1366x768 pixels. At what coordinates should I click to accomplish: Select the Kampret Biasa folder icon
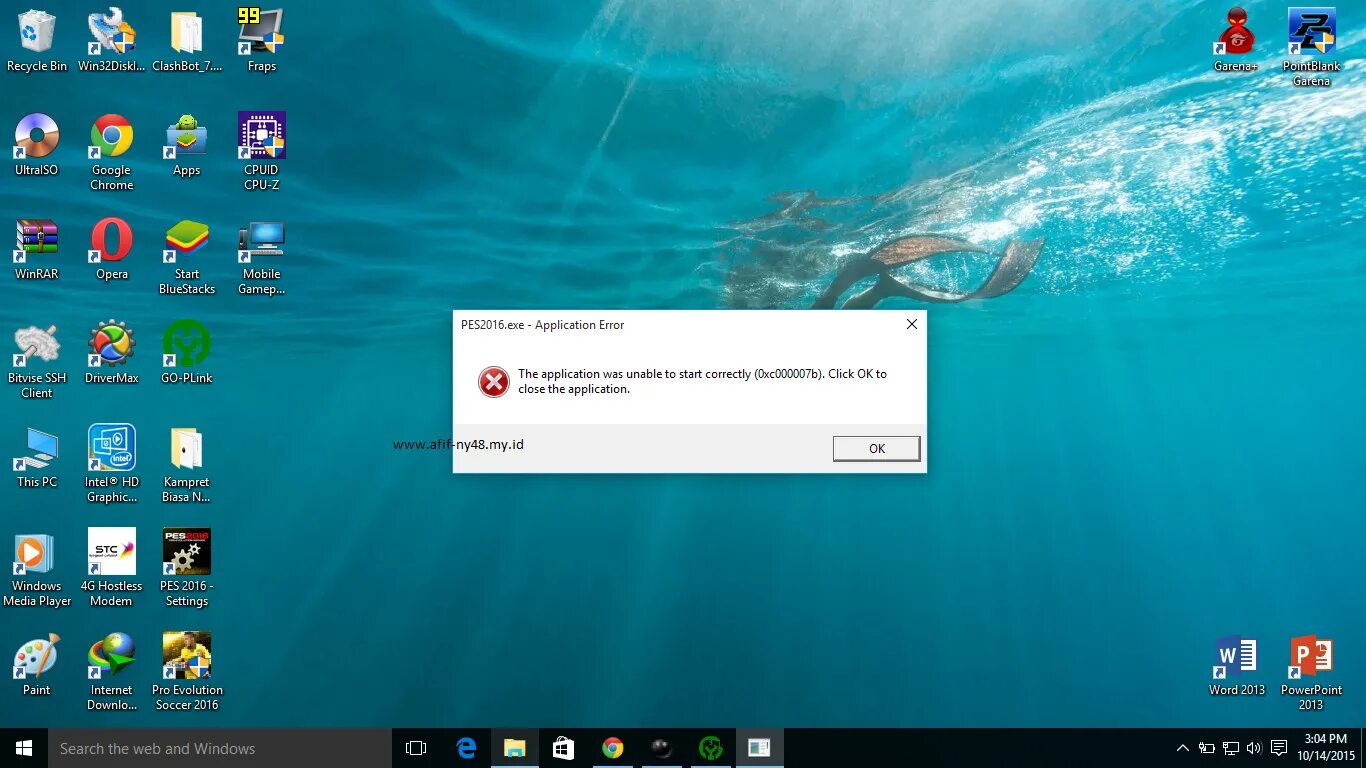187,464
